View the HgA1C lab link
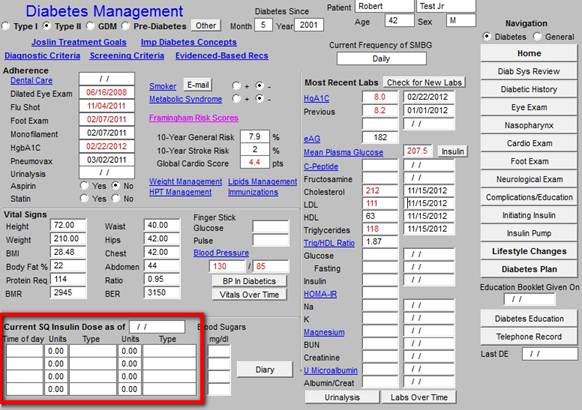Image resolution: width=582 pixels, height=410 pixels. coord(316,98)
